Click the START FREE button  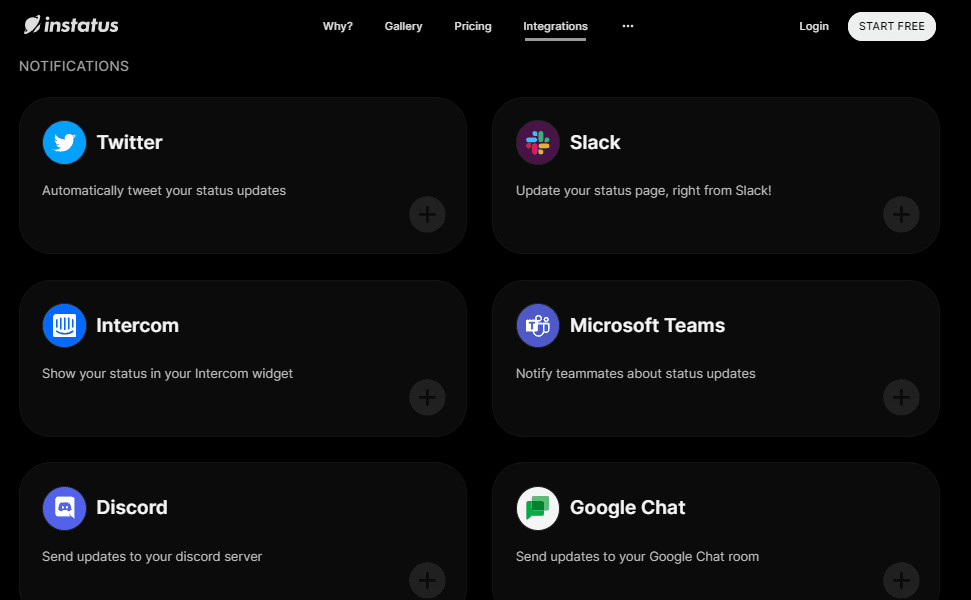pyautogui.click(x=892, y=26)
